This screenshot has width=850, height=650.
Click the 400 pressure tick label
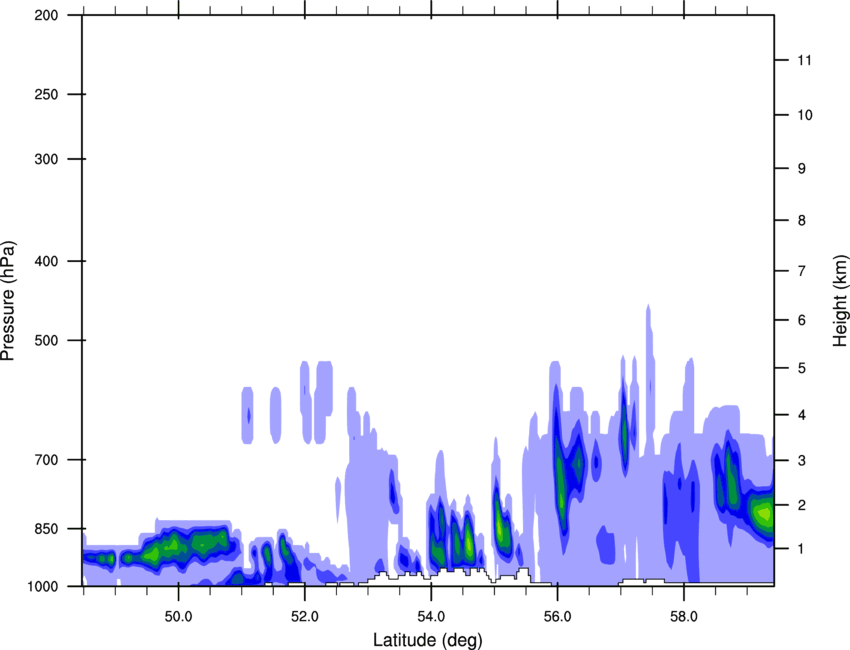click(x=46, y=261)
